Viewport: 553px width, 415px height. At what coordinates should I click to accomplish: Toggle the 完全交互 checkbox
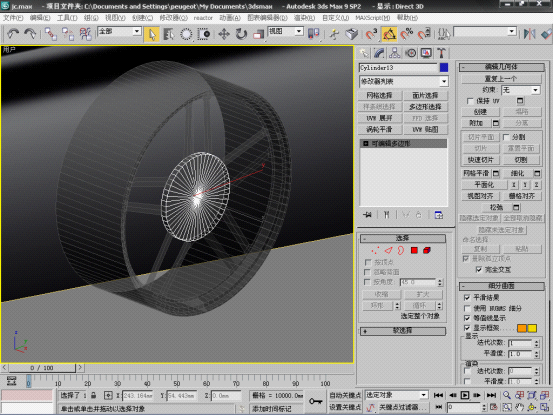pos(479,270)
